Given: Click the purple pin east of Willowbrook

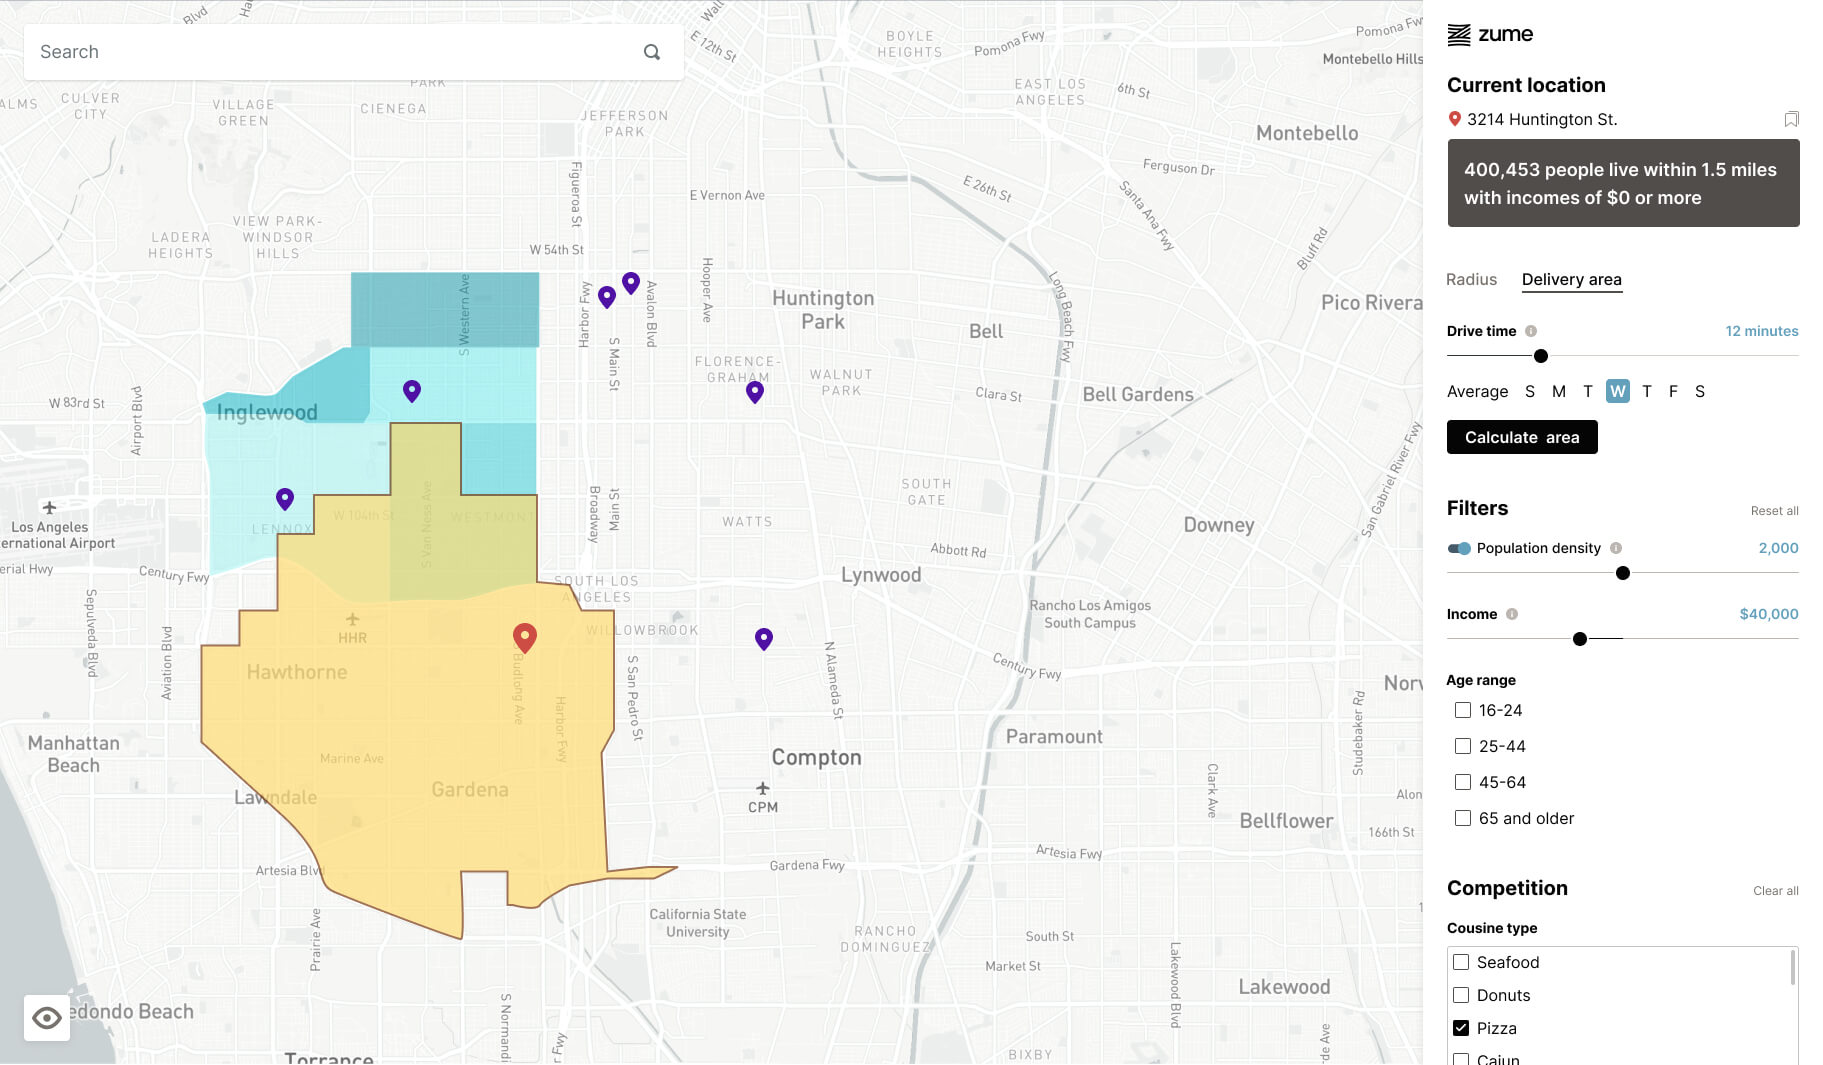Looking at the screenshot, I should pos(764,639).
